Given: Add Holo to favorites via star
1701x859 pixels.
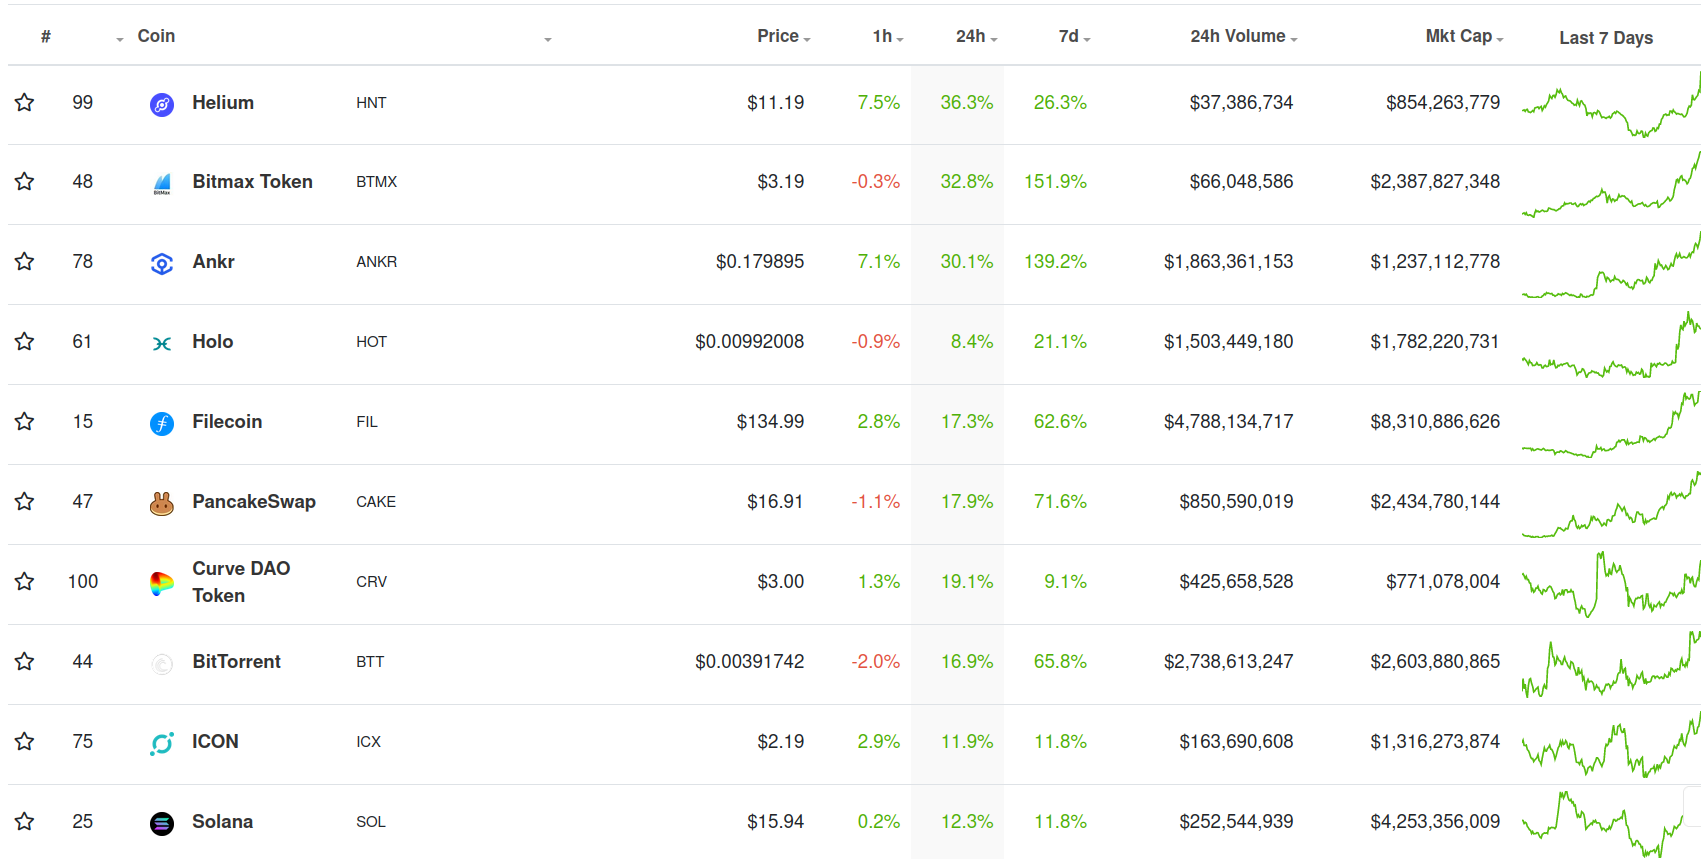Looking at the screenshot, I should 25,341.
